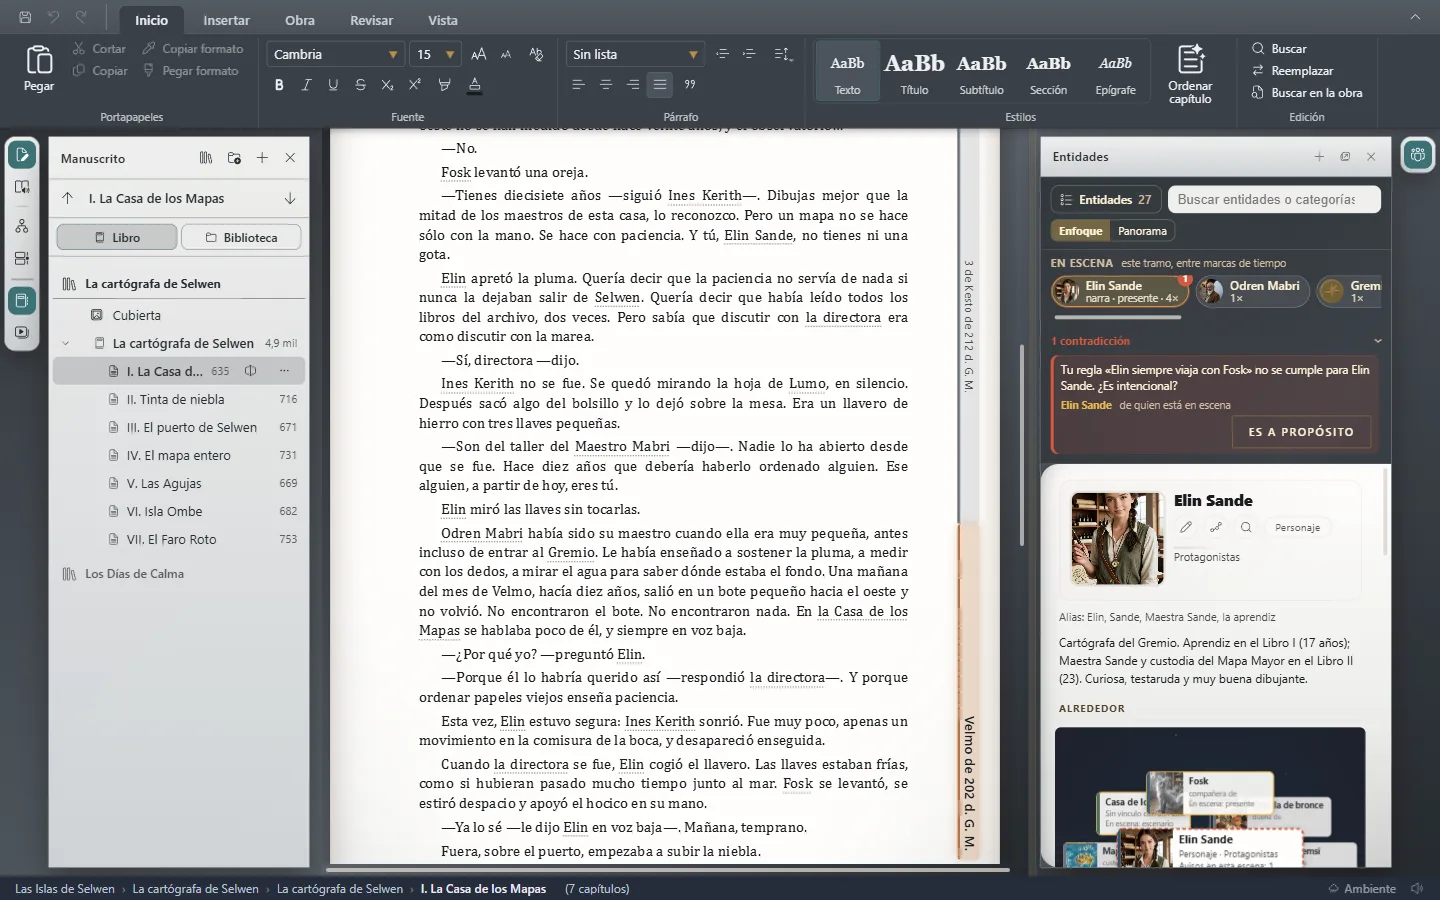Collapse La cartógrafa de Selwen tree node
The height and width of the screenshot is (900, 1440).
pos(66,343)
